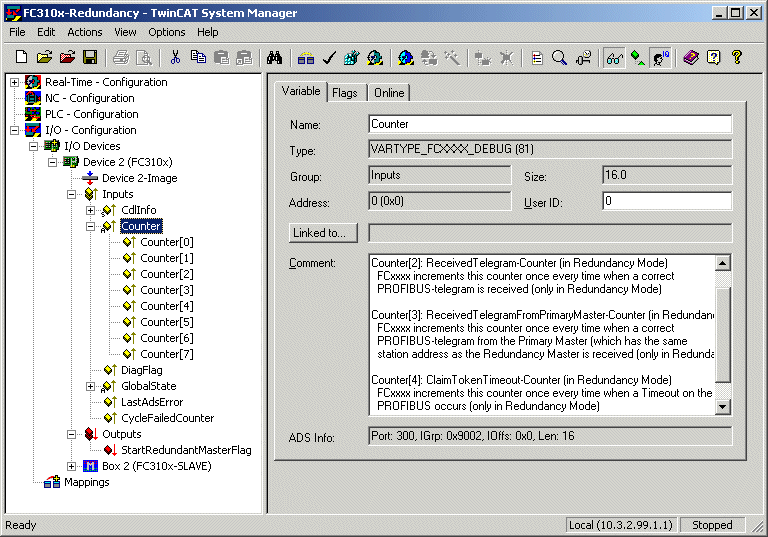Image resolution: width=768 pixels, height=537 pixels.
Task: Open the View menu
Action: (x=125, y=32)
